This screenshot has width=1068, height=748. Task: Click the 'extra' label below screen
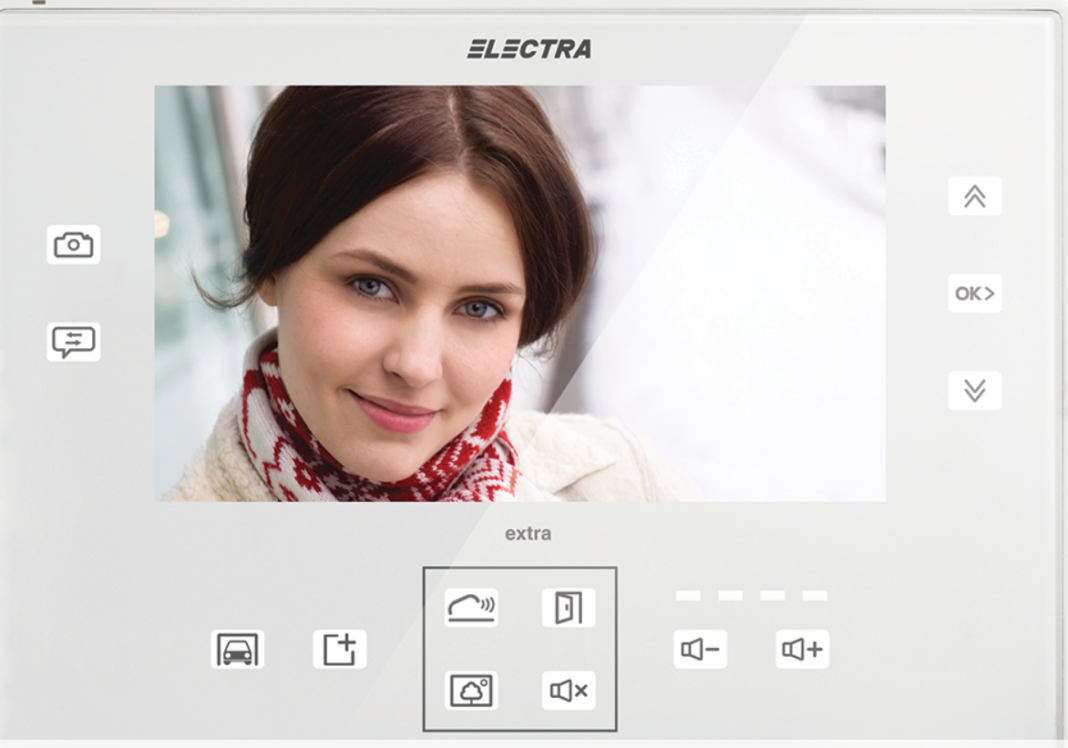coord(528,534)
